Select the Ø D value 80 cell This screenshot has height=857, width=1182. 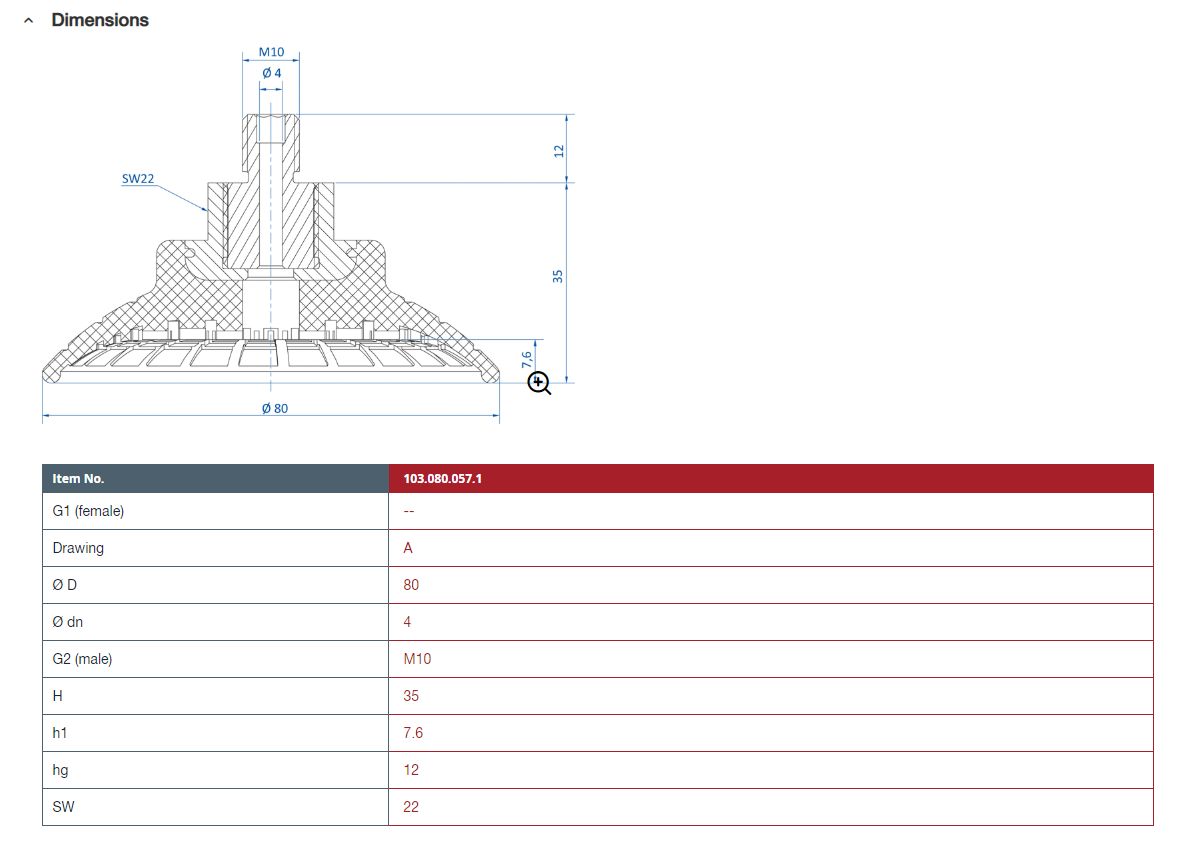411,585
